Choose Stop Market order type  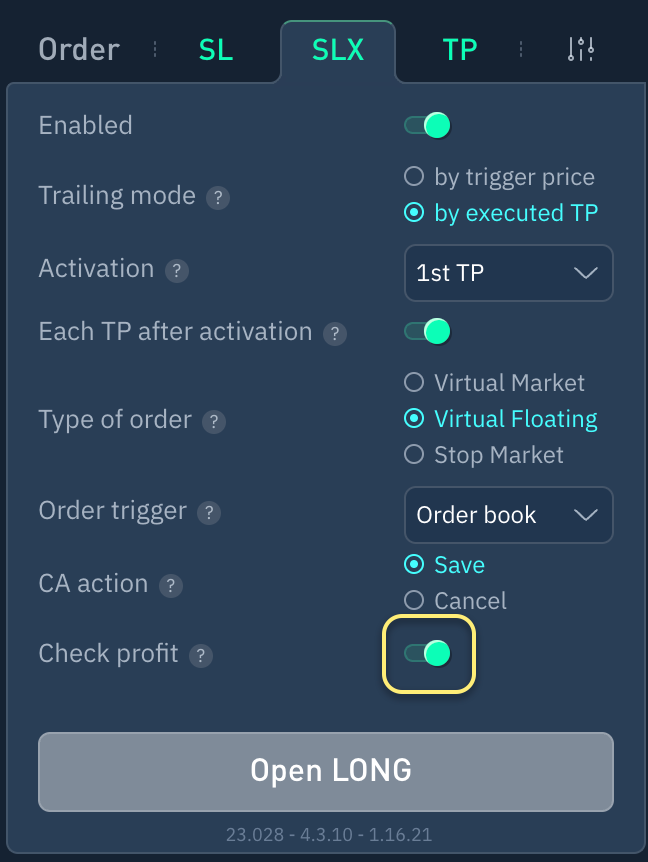(x=414, y=455)
